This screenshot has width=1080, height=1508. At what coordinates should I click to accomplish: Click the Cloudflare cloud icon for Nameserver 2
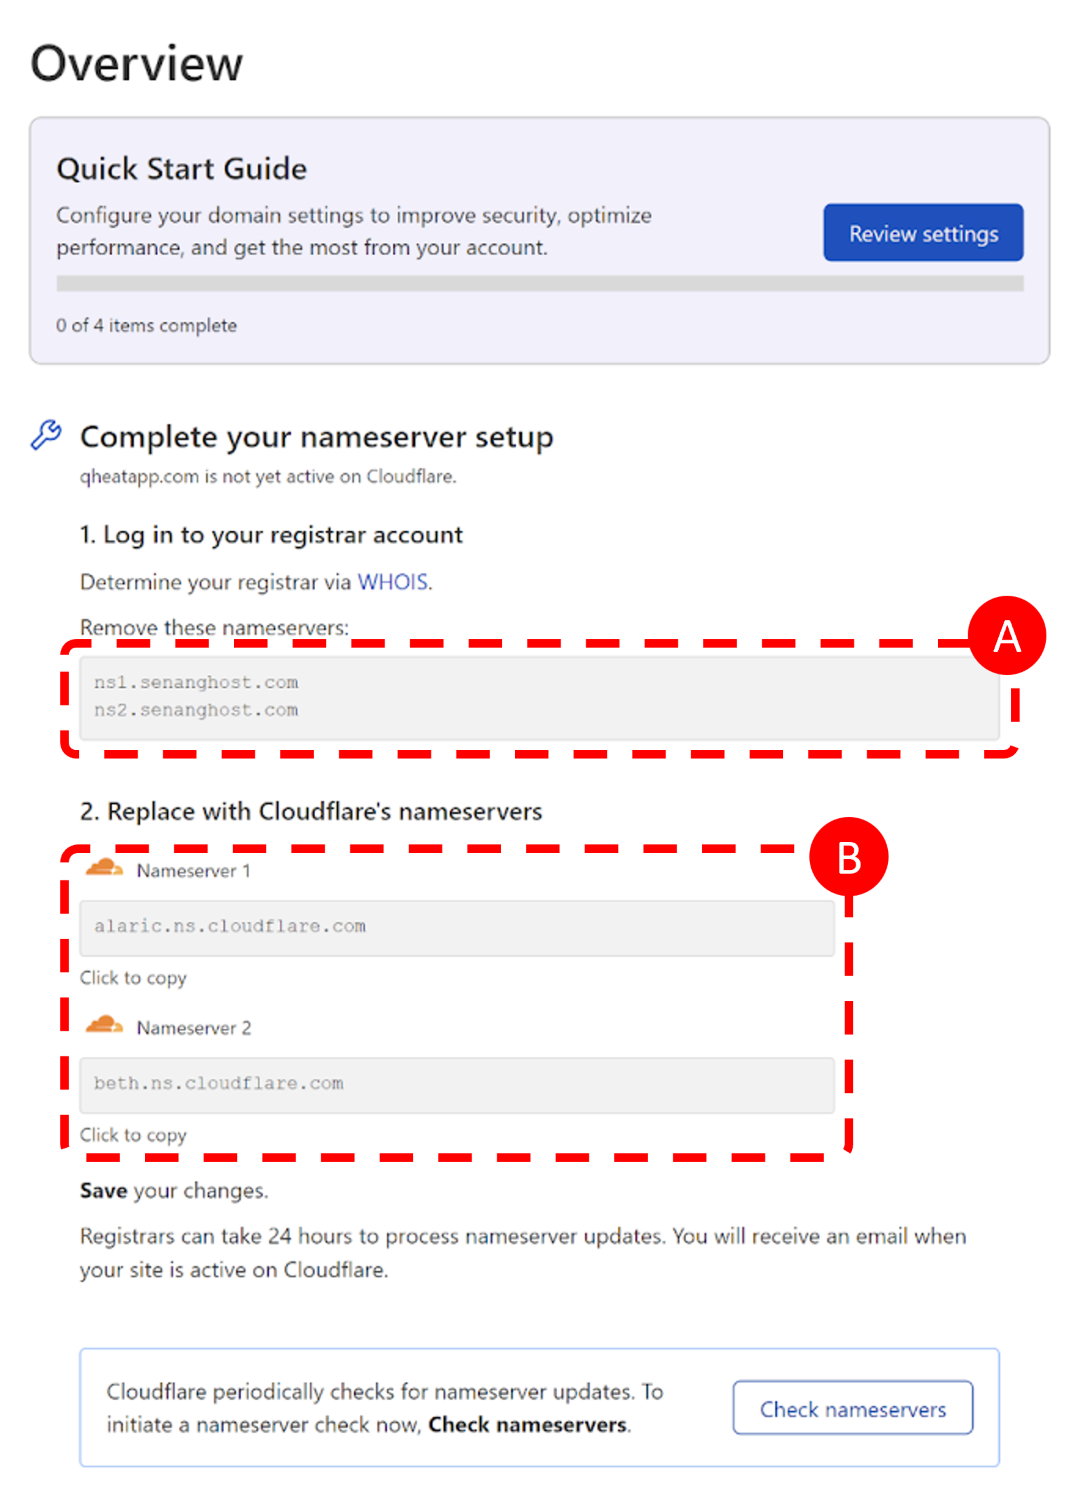tap(104, 1025)
